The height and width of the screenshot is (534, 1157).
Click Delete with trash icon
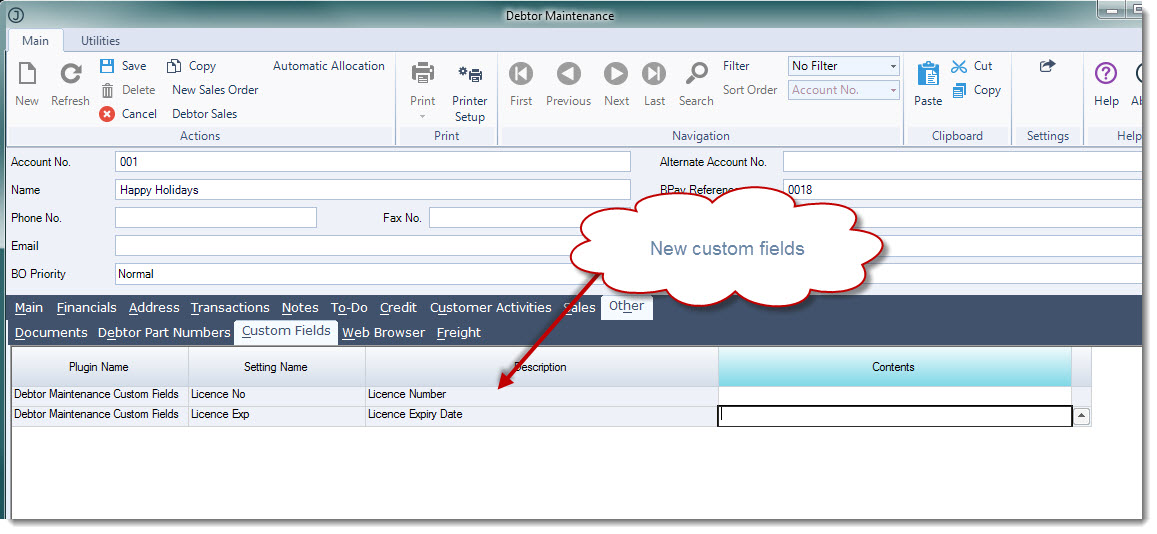point(128,90)
